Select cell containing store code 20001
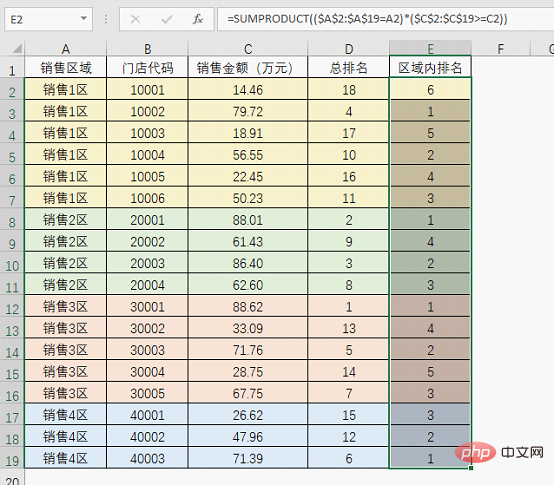Image resolution: width=554 pixels, height=485 pixels. click(x=147, y=220)
